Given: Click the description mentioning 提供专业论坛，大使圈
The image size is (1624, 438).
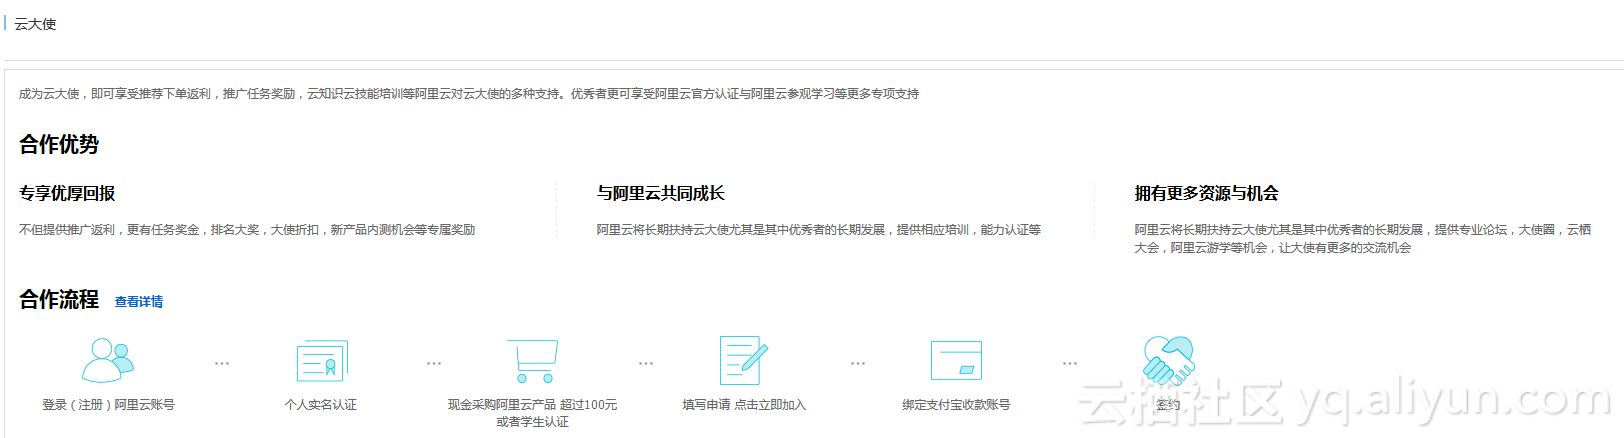Looking at the screenshot, I should point(1362,239).
